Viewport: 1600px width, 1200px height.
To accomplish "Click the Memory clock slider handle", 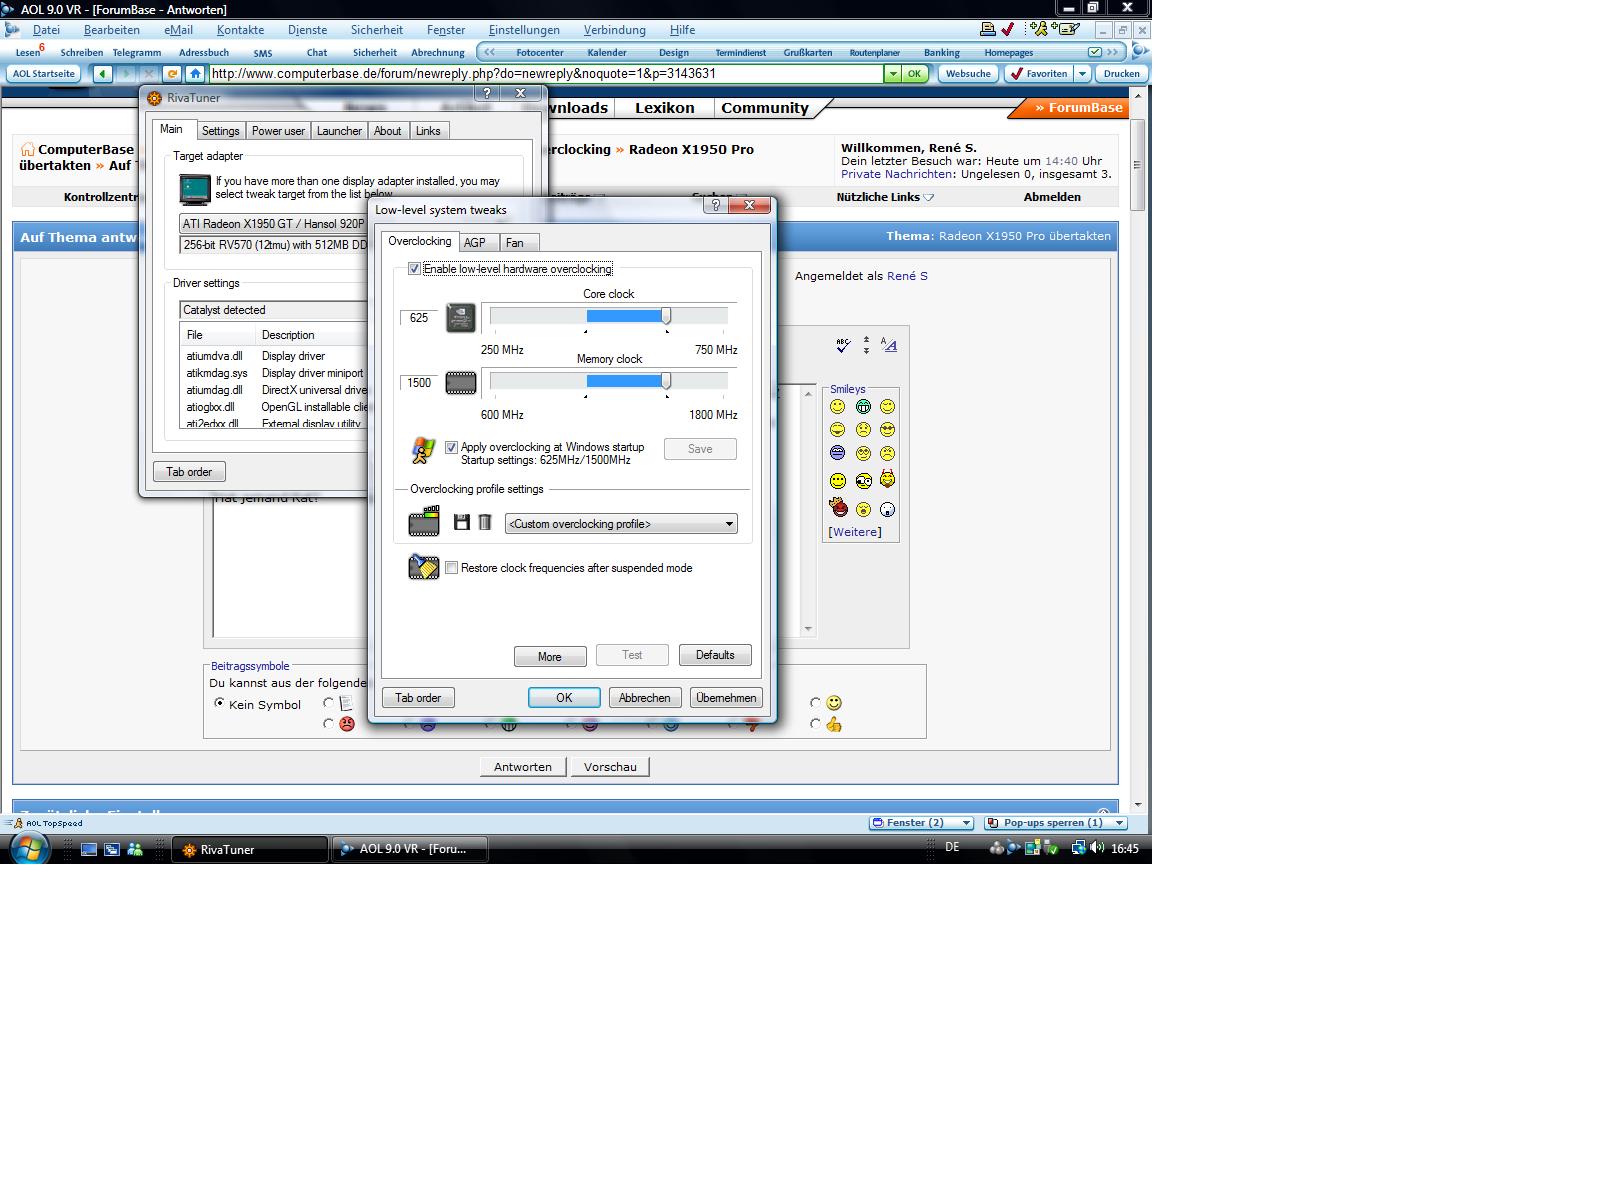I will 666,381.
